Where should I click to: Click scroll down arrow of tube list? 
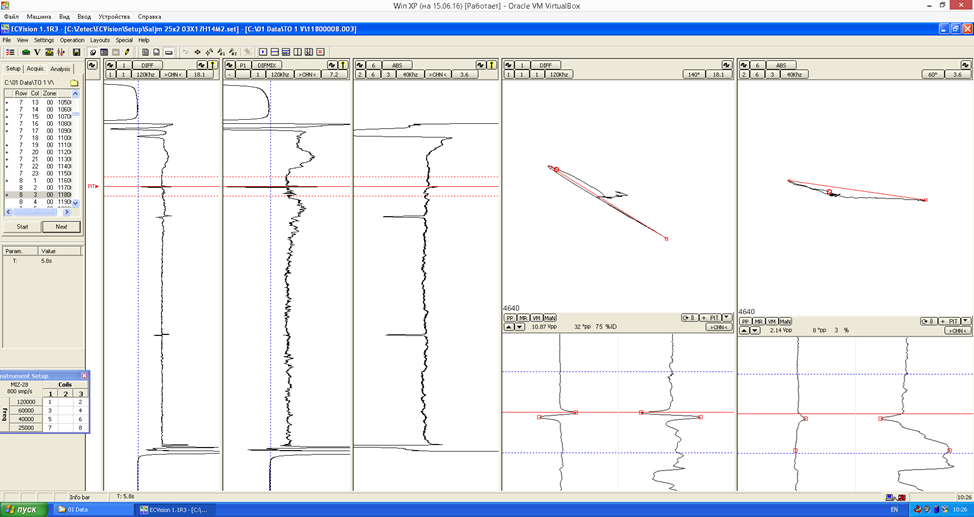(x=76, y=203)
